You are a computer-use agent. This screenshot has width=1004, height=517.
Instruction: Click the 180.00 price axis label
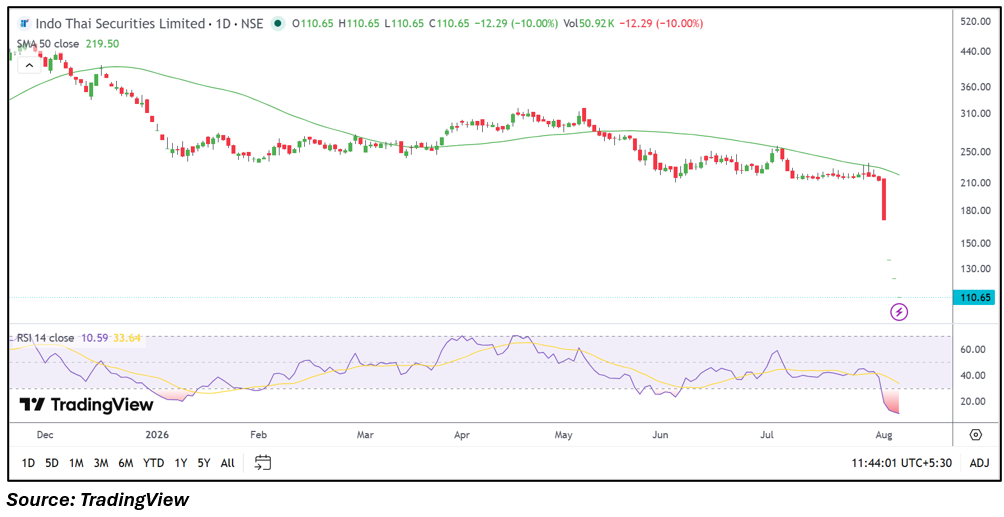976,211
